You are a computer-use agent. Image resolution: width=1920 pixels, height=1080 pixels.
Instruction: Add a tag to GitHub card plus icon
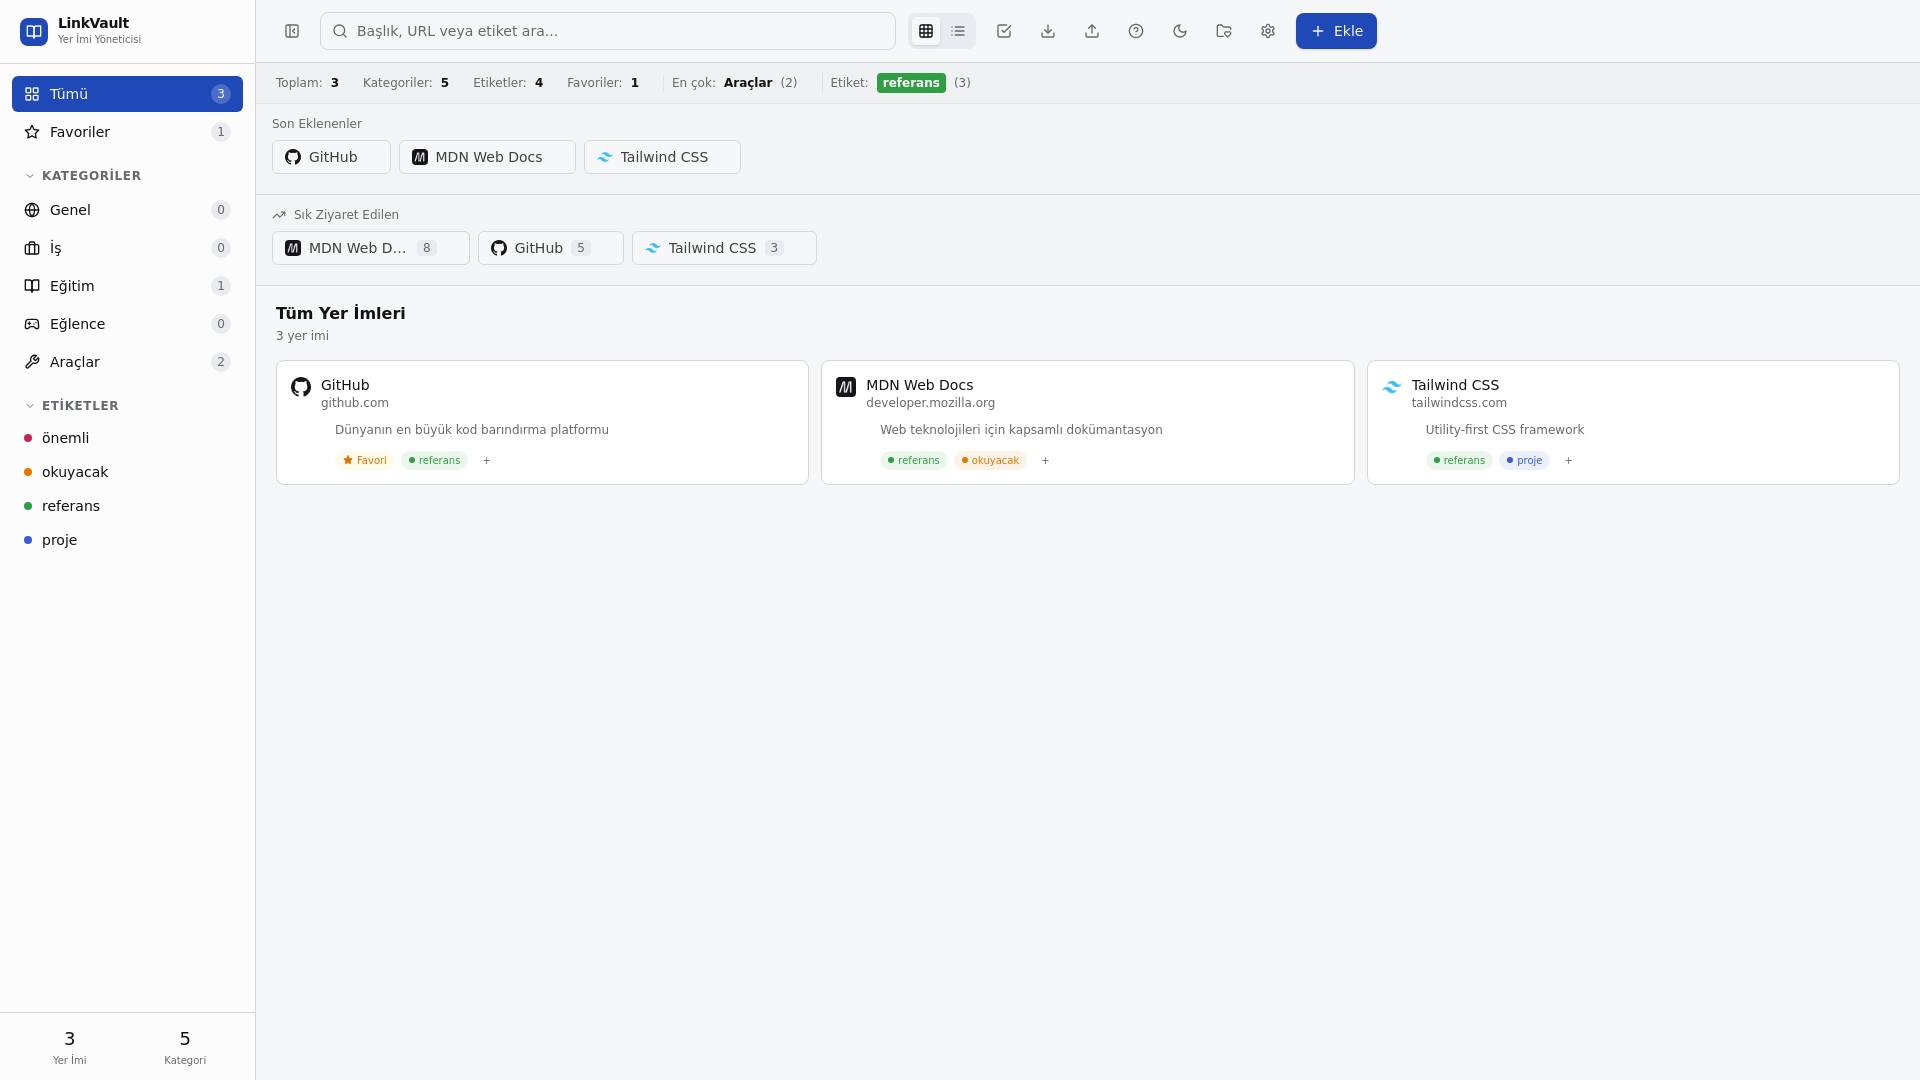[x=487, y=461]
